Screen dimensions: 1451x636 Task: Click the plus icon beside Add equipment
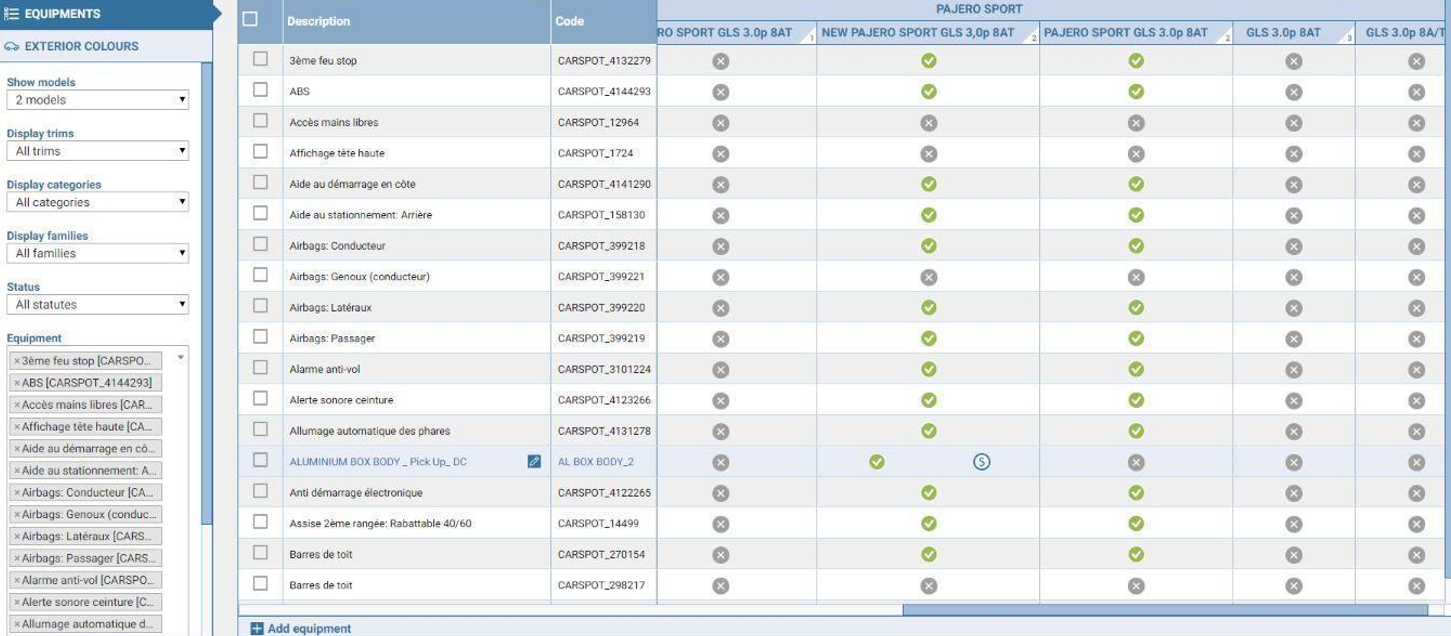click(x=257, y=629)
